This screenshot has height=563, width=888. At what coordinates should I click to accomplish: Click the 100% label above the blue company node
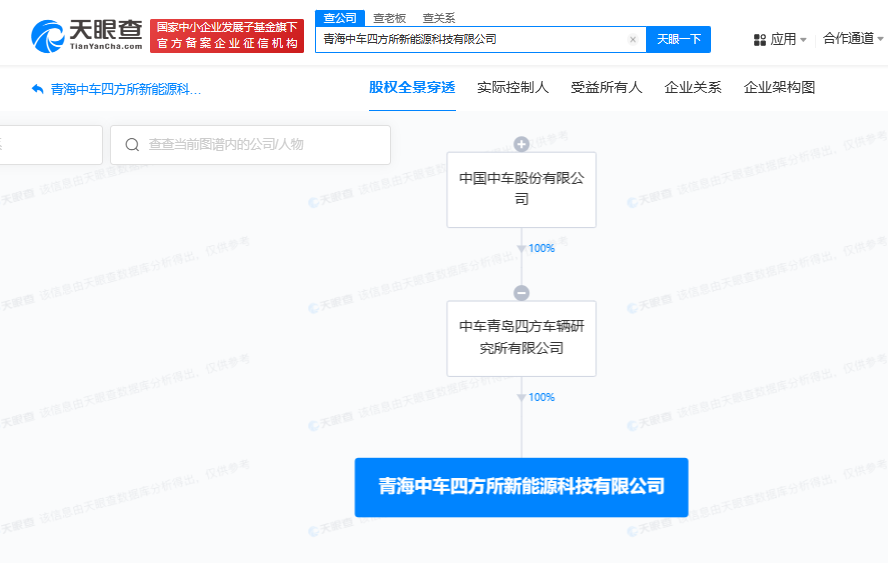(x=541, y=397)
